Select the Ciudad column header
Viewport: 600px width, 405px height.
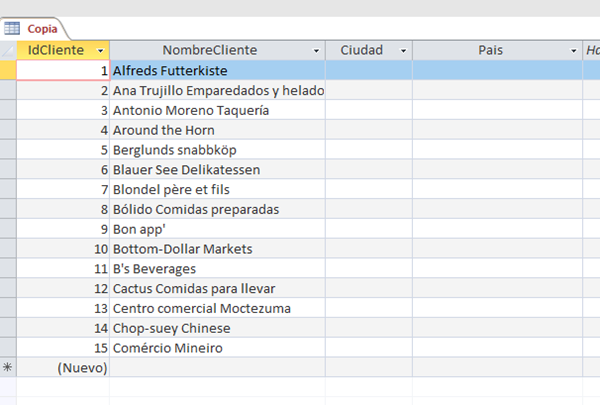pos(361,50)
